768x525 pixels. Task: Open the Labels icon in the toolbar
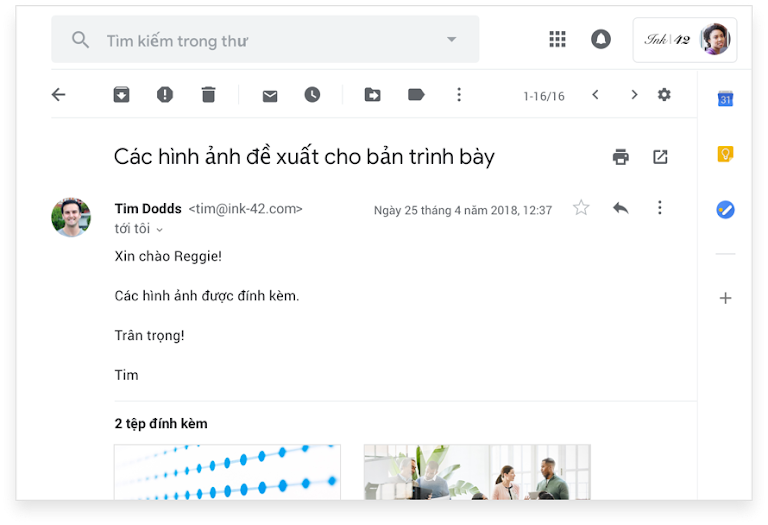tap(416, 95)
